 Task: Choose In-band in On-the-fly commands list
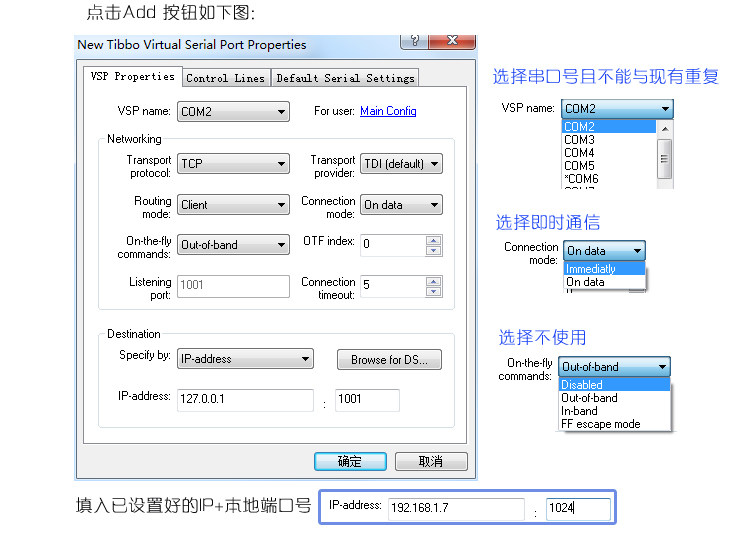click(x=615, y=411)
